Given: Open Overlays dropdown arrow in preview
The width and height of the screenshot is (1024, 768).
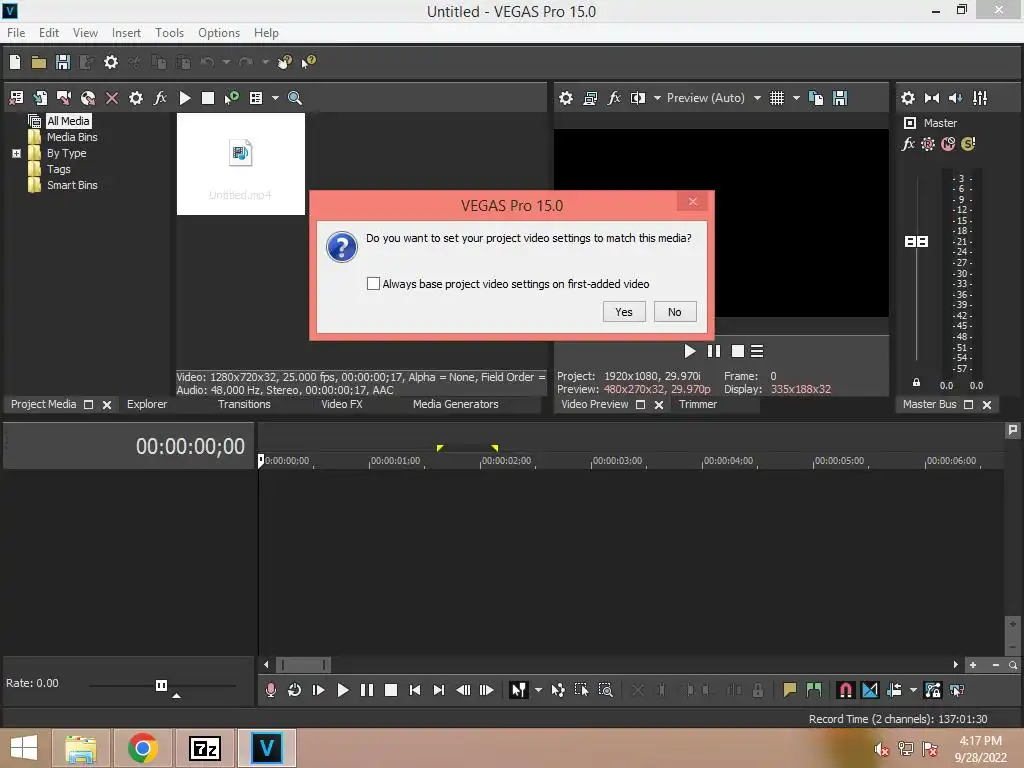Looking at the screenshot, I should tap(796, 98).
